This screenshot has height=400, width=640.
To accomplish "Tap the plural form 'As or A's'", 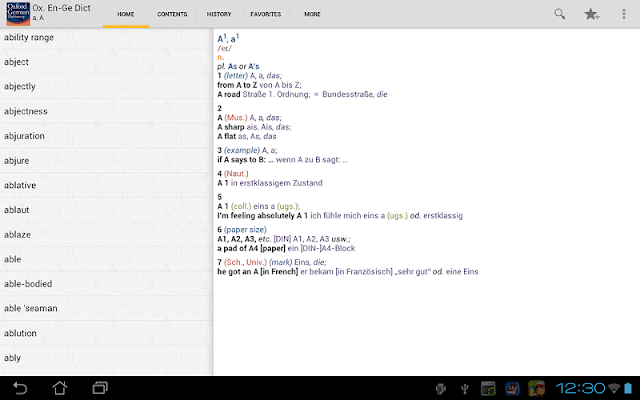I will click(x=243, y=66).
